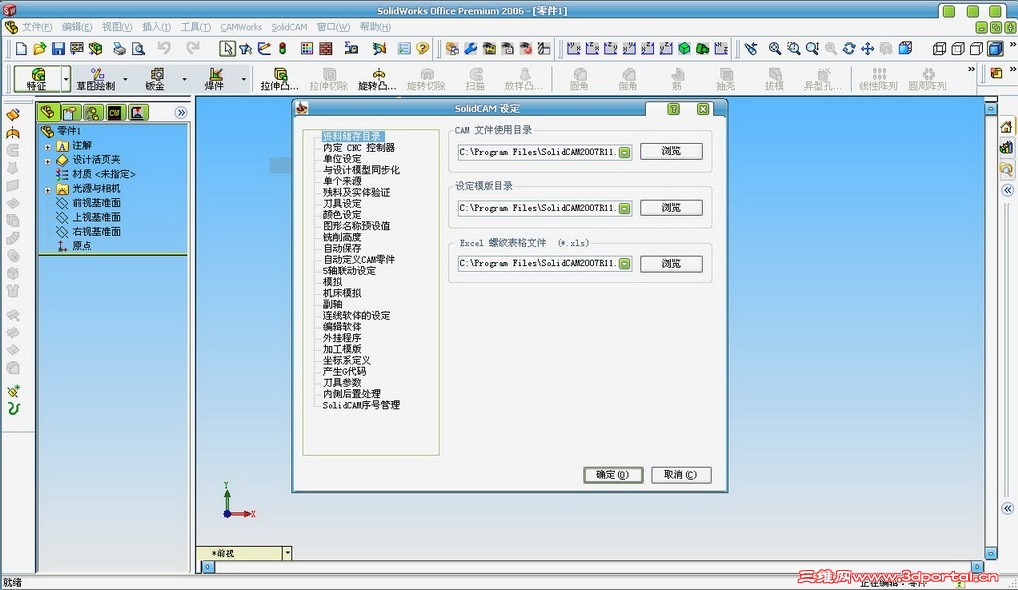Click the Rotate View icon
The height and width of the screenshot is (590, 1018).
(x=849, y=49)
